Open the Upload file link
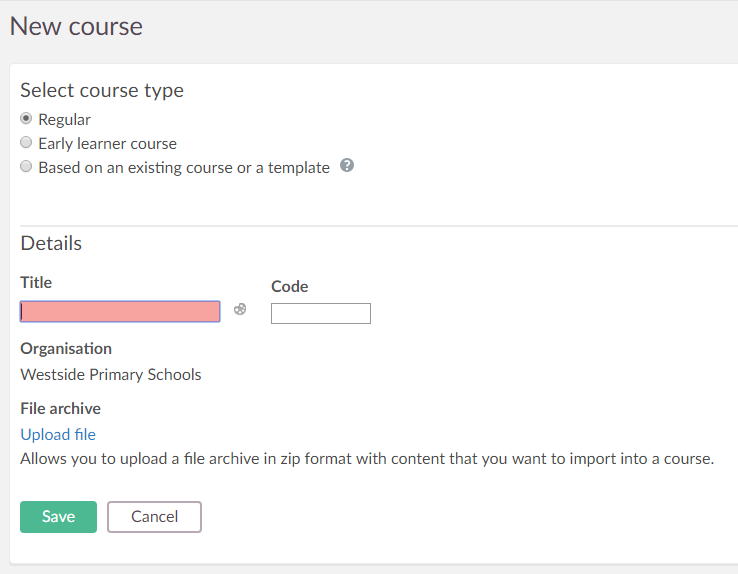The height and width of the screenshot is (574, 738). pos(58,434)
